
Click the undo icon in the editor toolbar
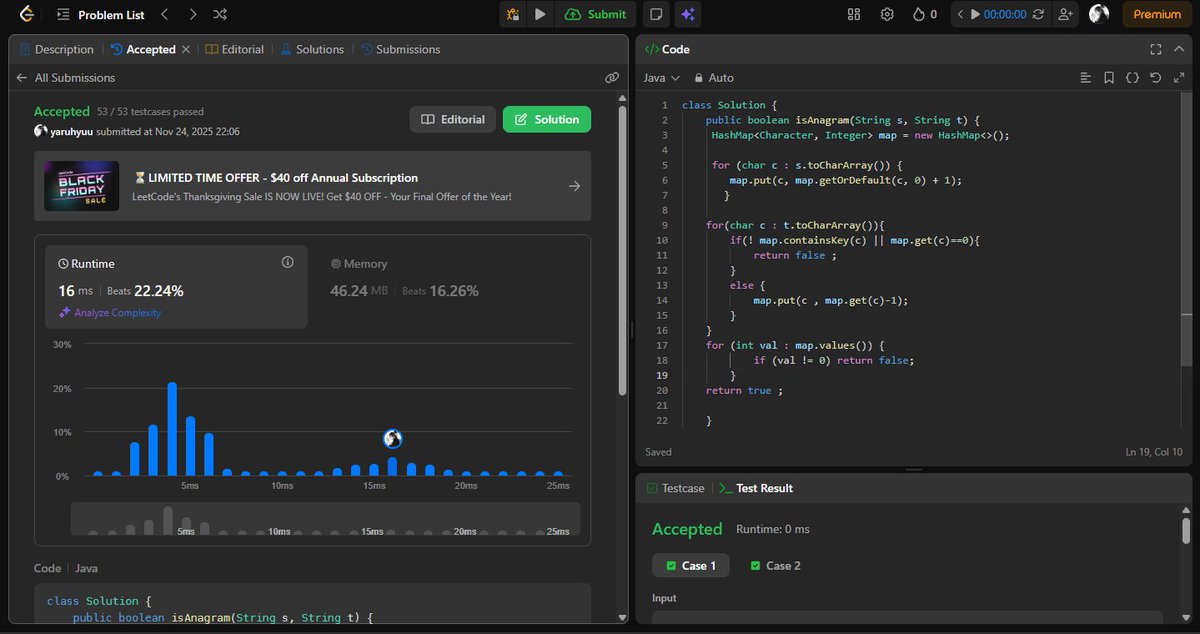[x=1155, y=77]
